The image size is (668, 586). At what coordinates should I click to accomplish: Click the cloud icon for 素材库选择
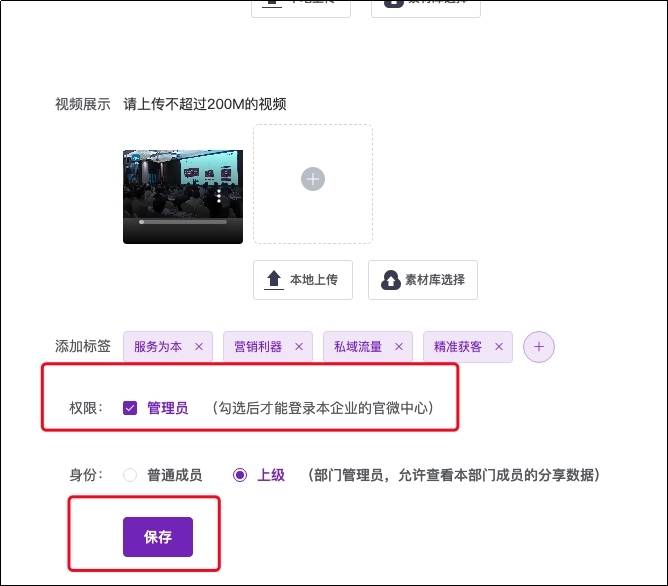(x=390, y=280)
